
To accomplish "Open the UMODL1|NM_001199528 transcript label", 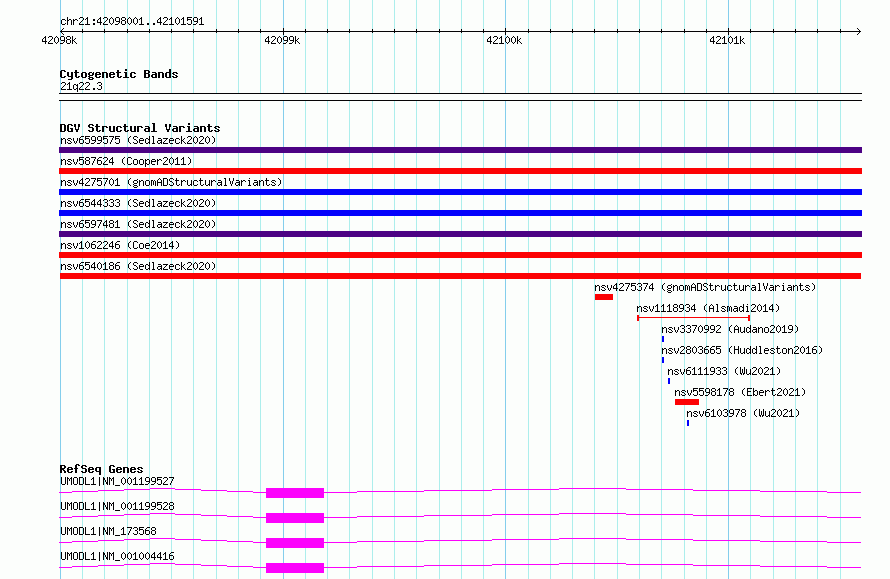I will click(117, 506).
